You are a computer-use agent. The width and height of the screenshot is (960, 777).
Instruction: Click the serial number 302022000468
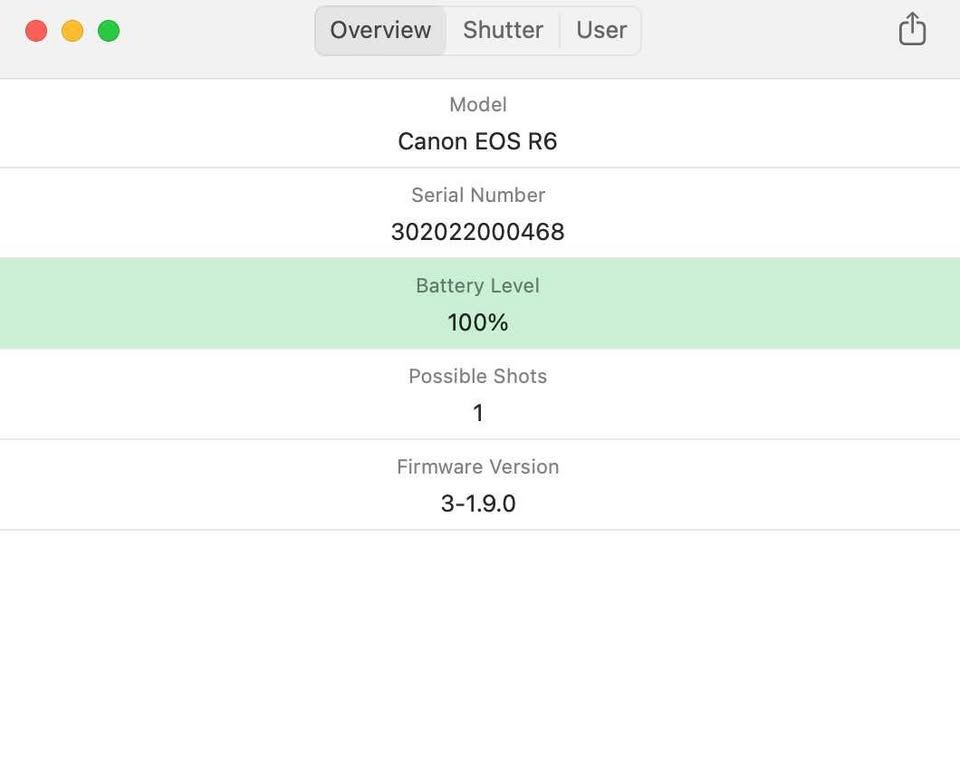[478, 232]
